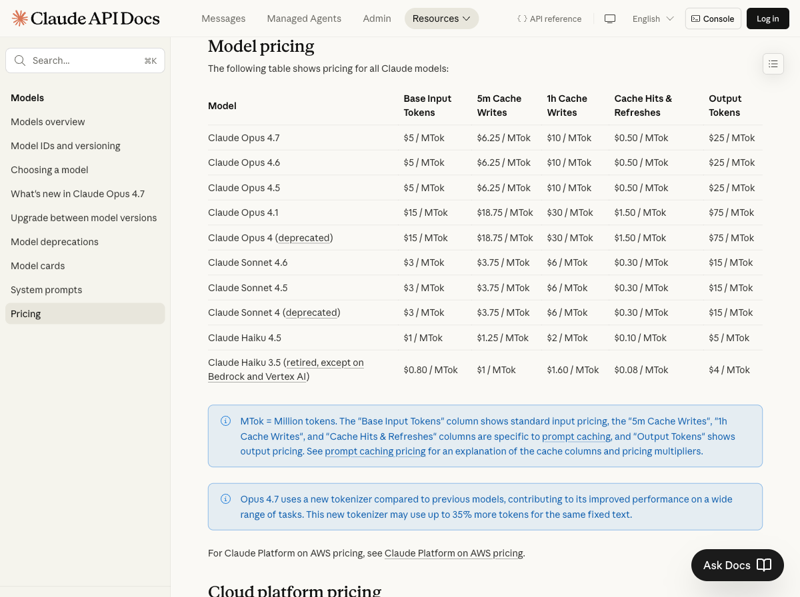Follow the Haiku 3.5 retired link
Viewport: 800px width, 597px height.
click(286, 369)
